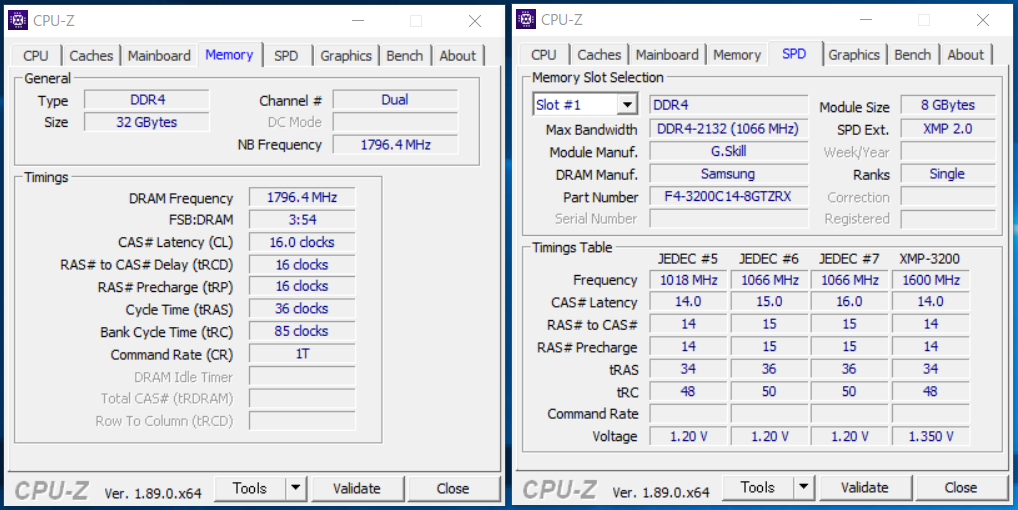
Task: Click the Tools button in left window
Action: pos(250,489)
